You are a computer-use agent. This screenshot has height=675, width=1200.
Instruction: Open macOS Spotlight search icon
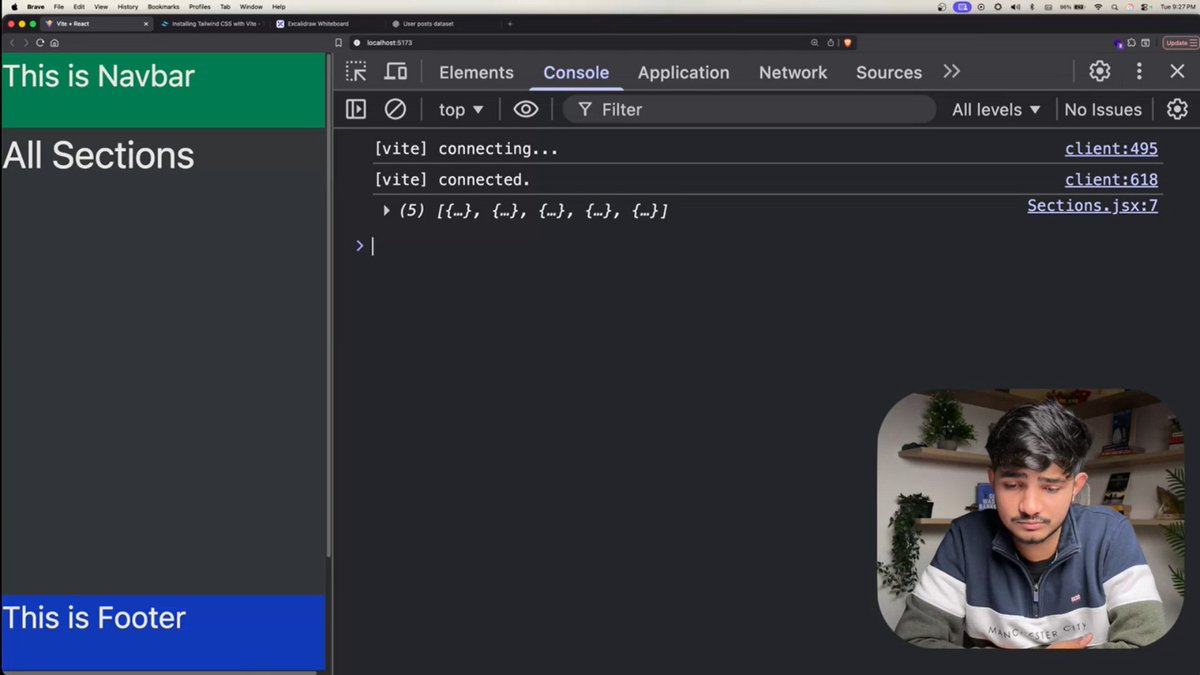coord(1115,7)
